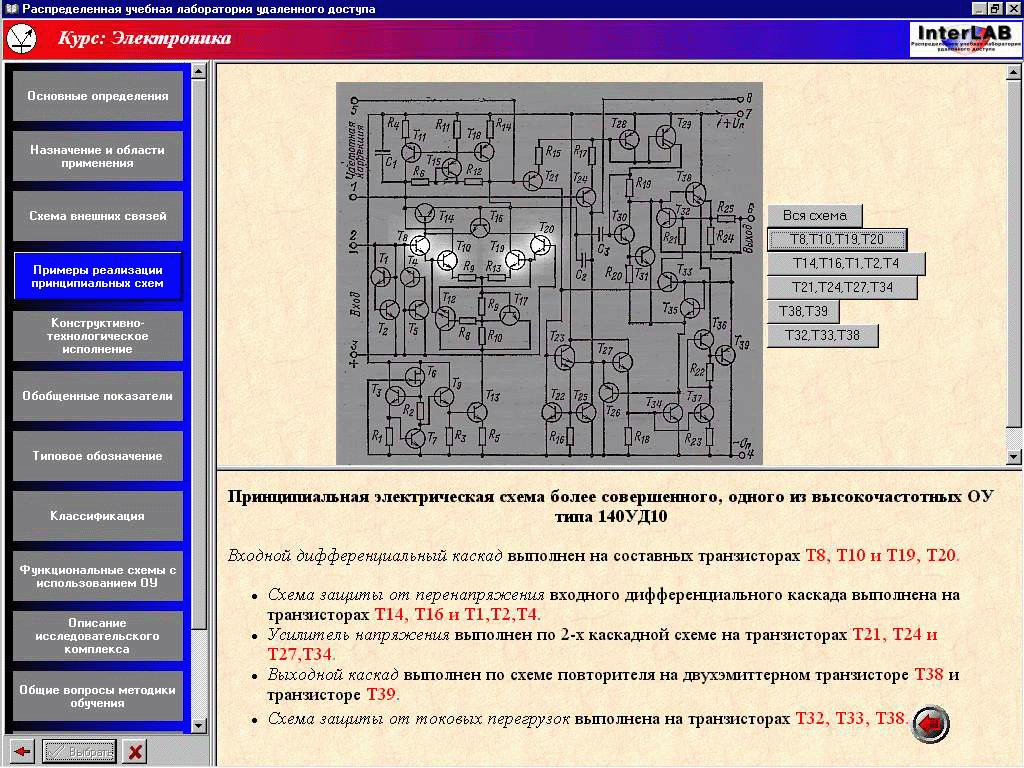Highlight transistors T38,T39 button

coord(803,312)
